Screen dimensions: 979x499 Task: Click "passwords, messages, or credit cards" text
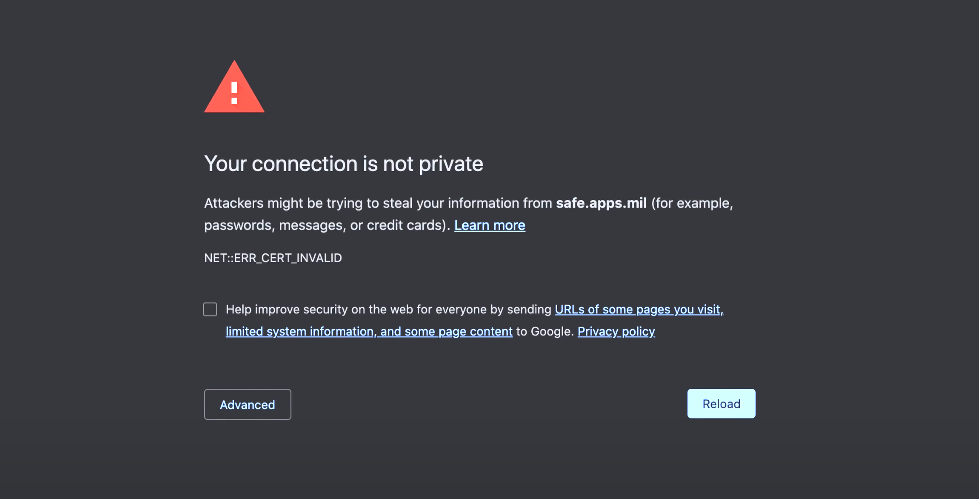325,225
